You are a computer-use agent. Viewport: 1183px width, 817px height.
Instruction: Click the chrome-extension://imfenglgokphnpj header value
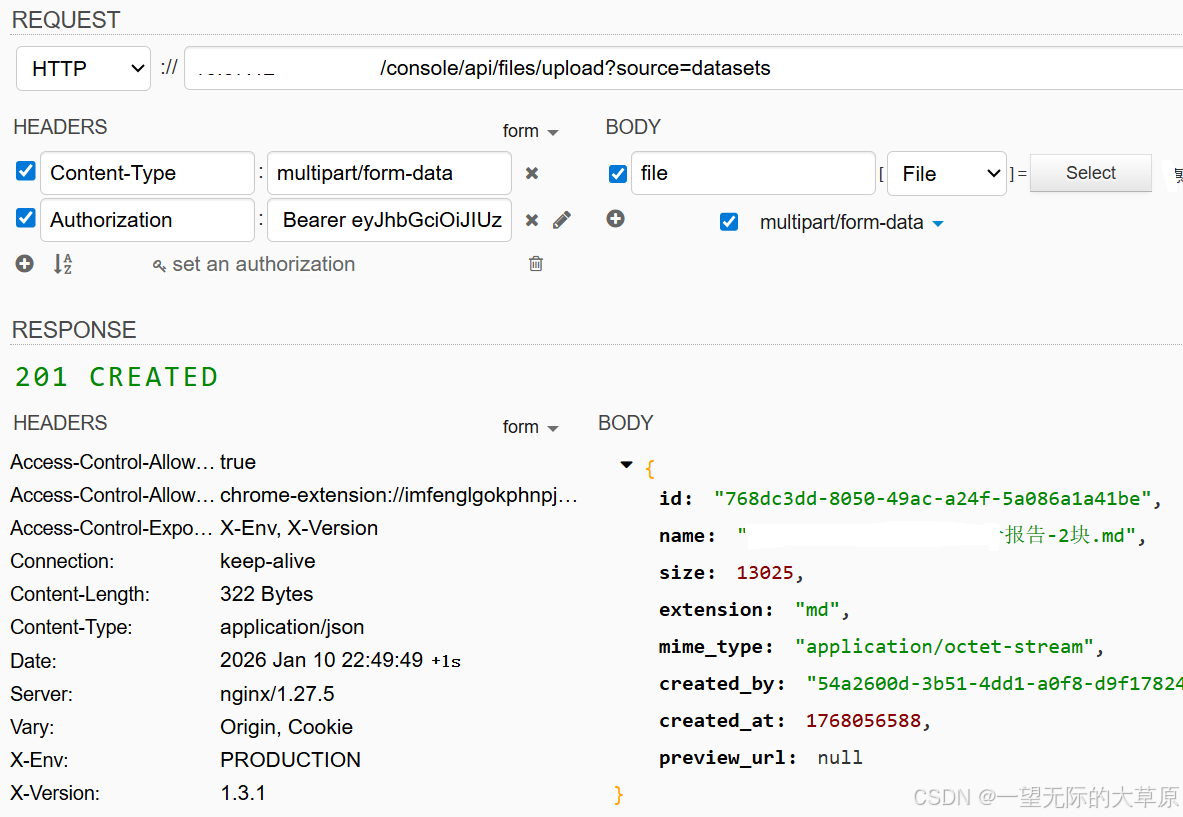click(x=399, y=495)
